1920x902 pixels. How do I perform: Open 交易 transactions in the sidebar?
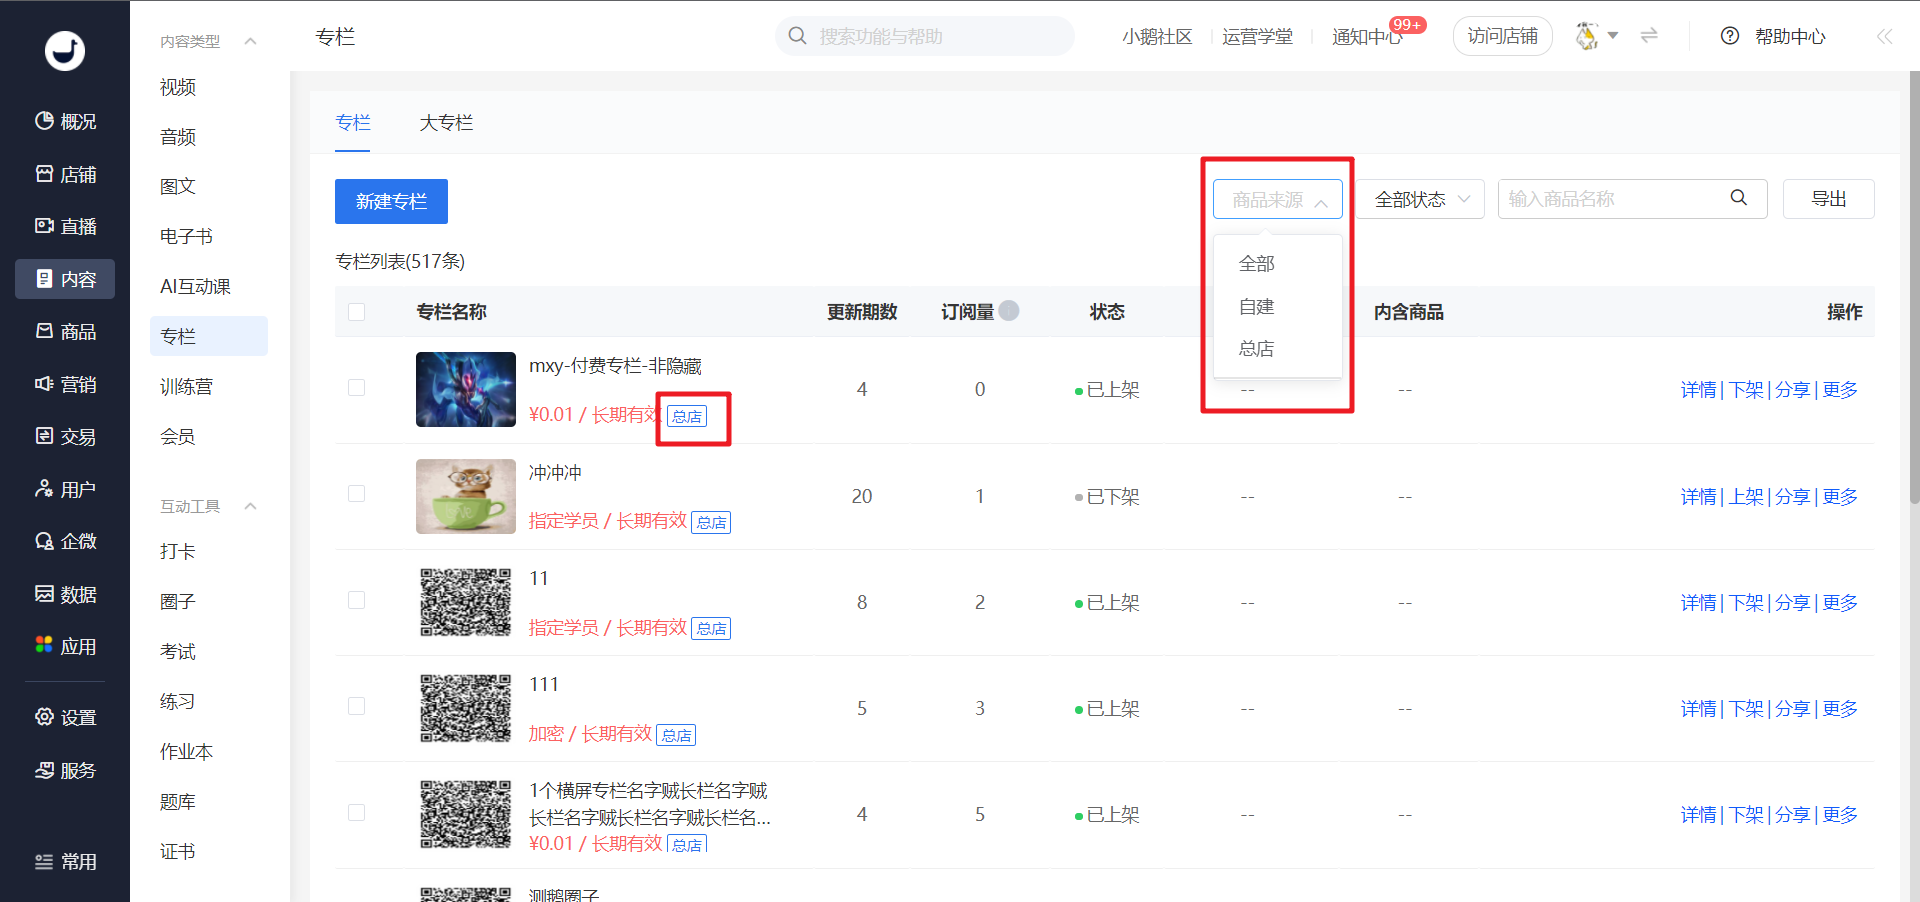tap(65, 436)
